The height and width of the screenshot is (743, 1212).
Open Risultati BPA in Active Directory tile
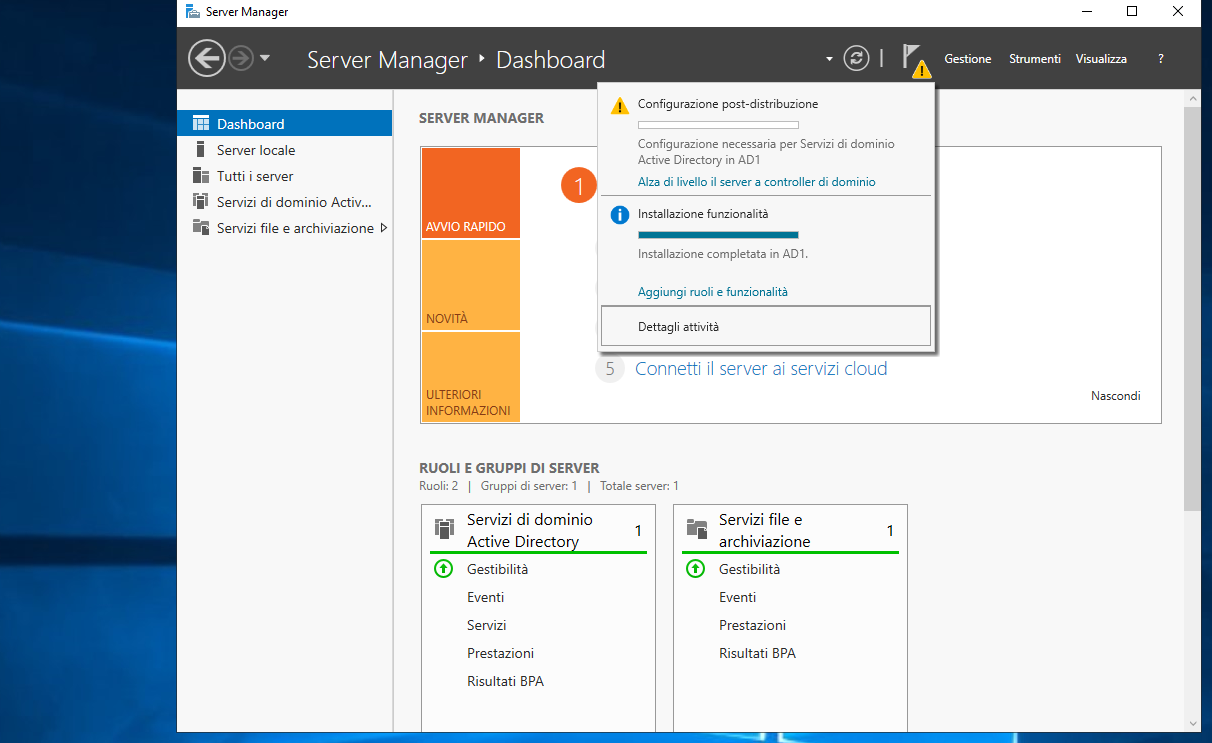505,681
